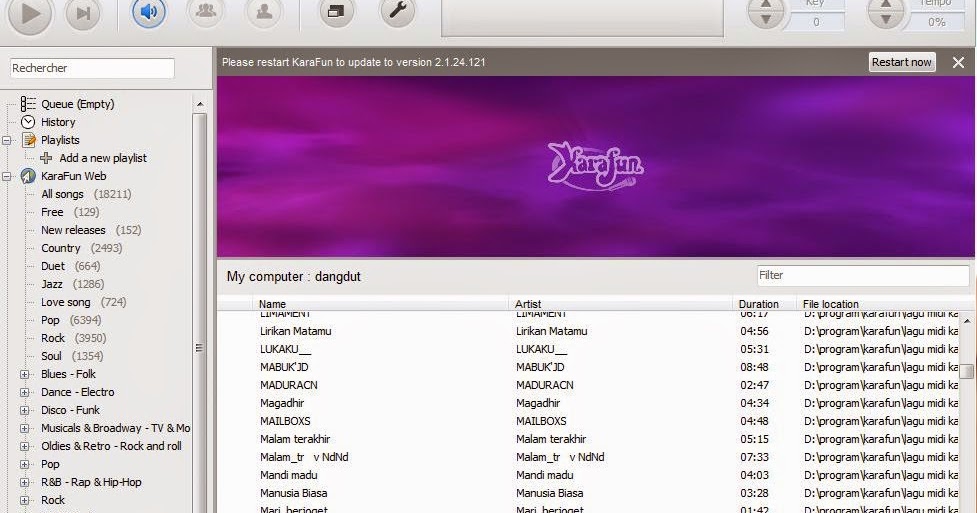Click the plus icon for new playlist
Viewport: 977px width, 513px height.
pos(46,158)
